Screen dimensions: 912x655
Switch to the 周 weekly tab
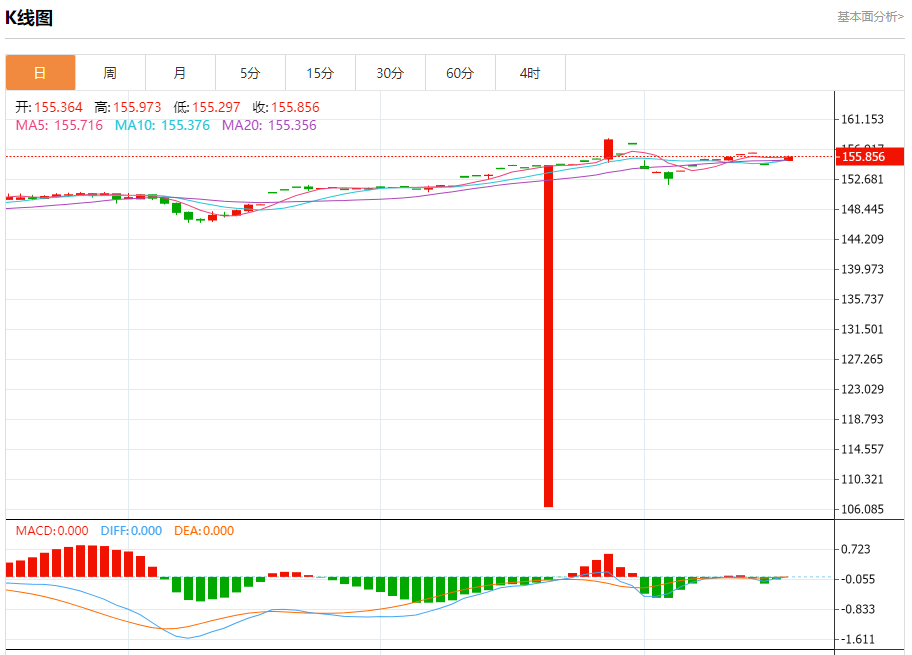111,73
